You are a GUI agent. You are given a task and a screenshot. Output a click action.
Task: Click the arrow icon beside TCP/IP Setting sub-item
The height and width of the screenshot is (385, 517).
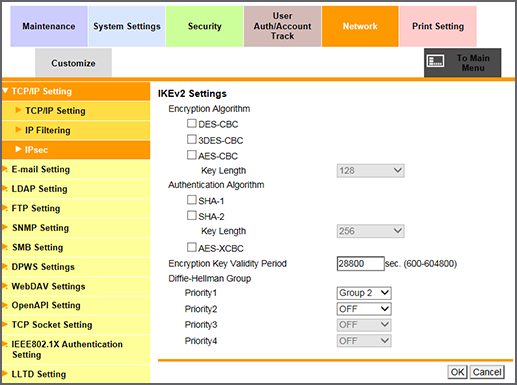click(18, 110)
